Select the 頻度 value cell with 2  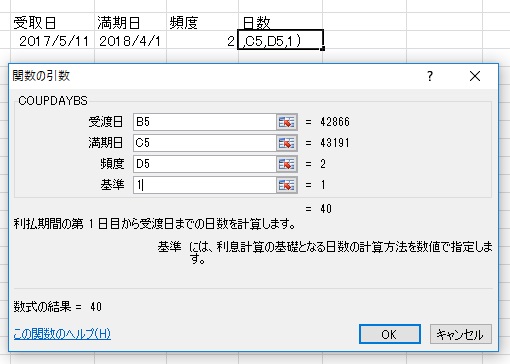tap(202, 40)
